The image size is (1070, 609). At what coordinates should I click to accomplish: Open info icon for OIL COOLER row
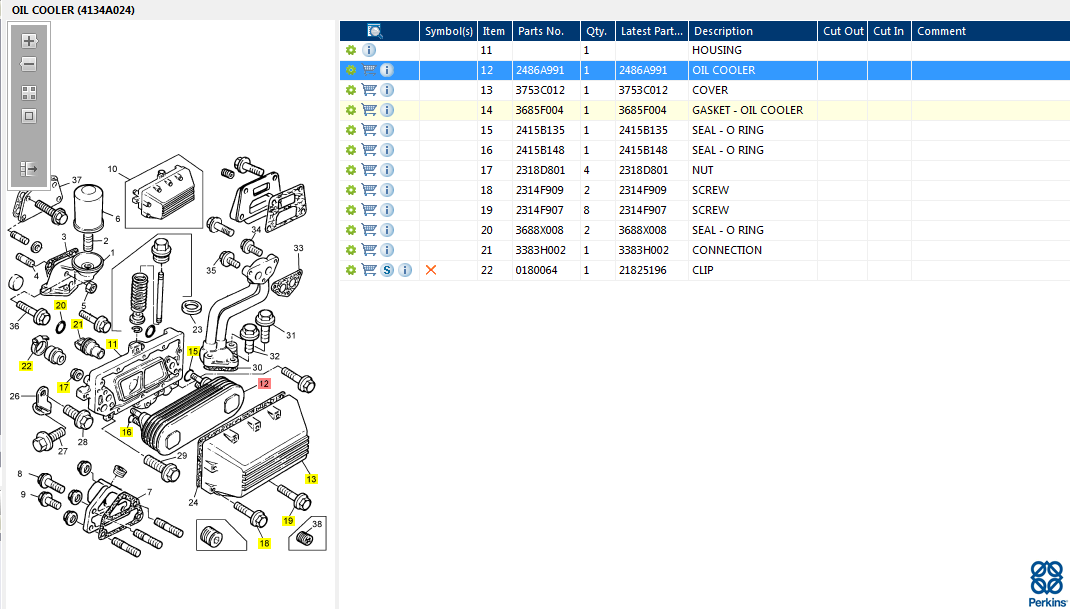click(387, 70)
